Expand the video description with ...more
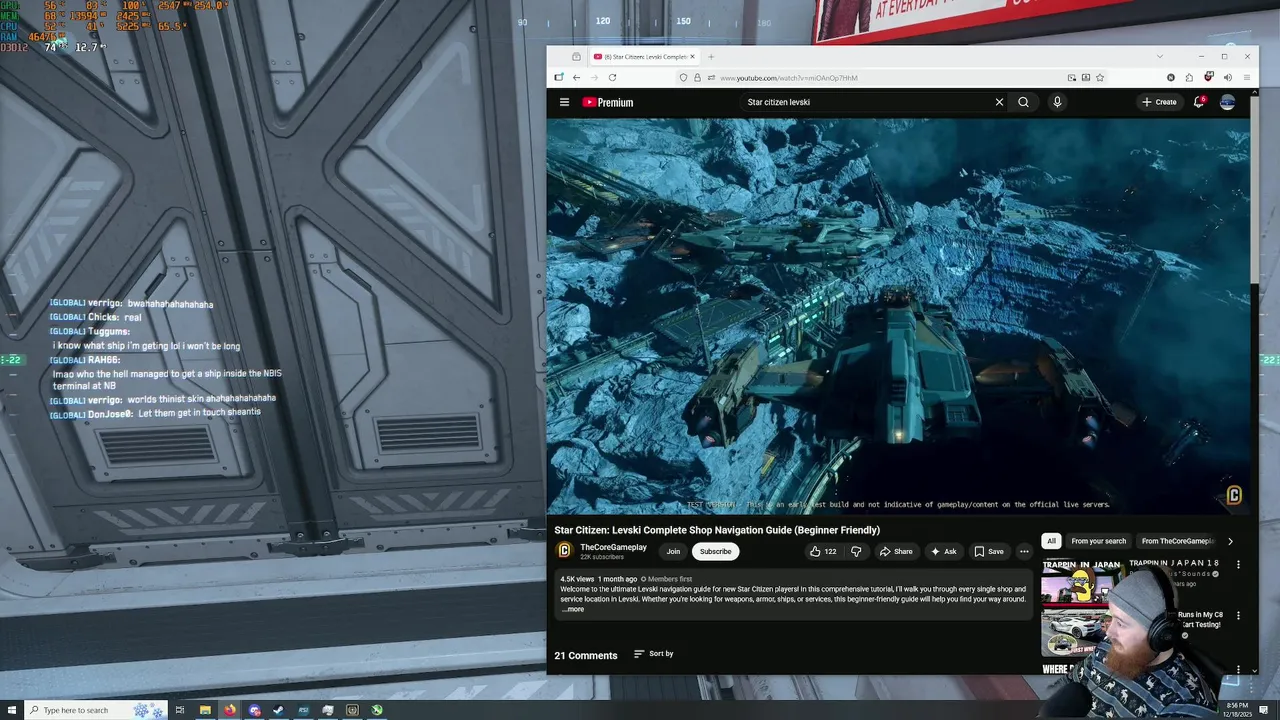 click(x=573, y=609)
